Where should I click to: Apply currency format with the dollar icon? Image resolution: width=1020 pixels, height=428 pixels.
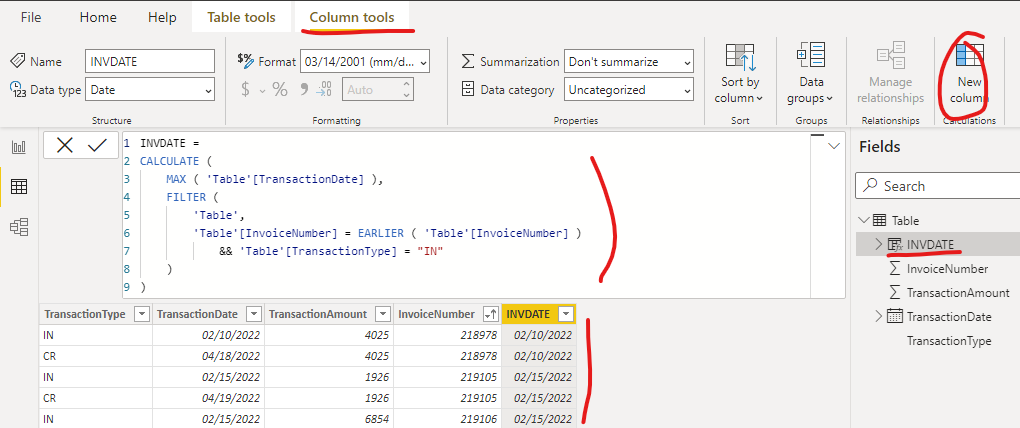pos(245,90)
